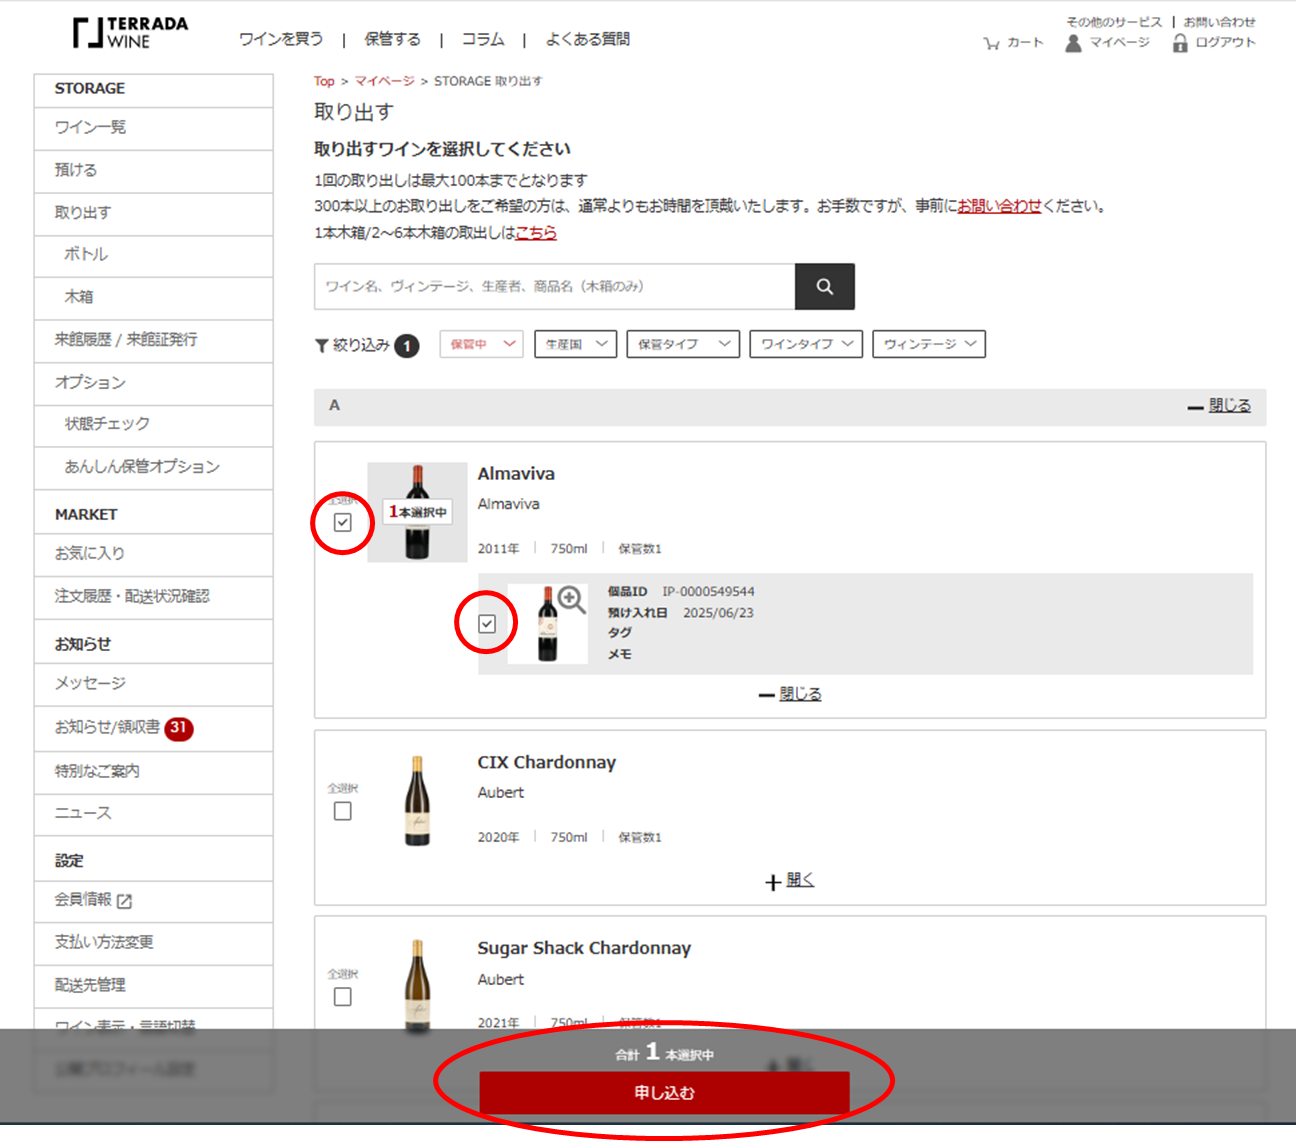The width and height of the screenshot is (1296, 1141).
Task: Open 来館履歴 / 来館証発行
Action: (x=153, y=341)
